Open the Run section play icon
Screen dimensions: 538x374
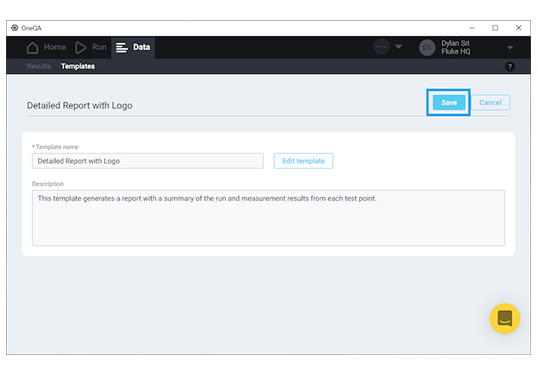coord(81,48)
